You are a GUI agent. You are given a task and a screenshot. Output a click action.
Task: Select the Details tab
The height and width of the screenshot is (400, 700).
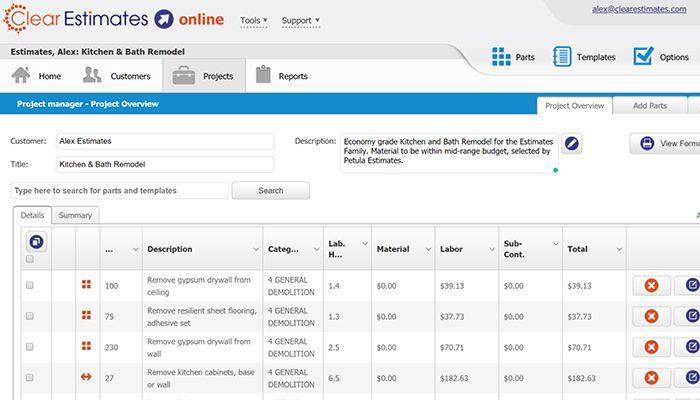tap(33, 215)
